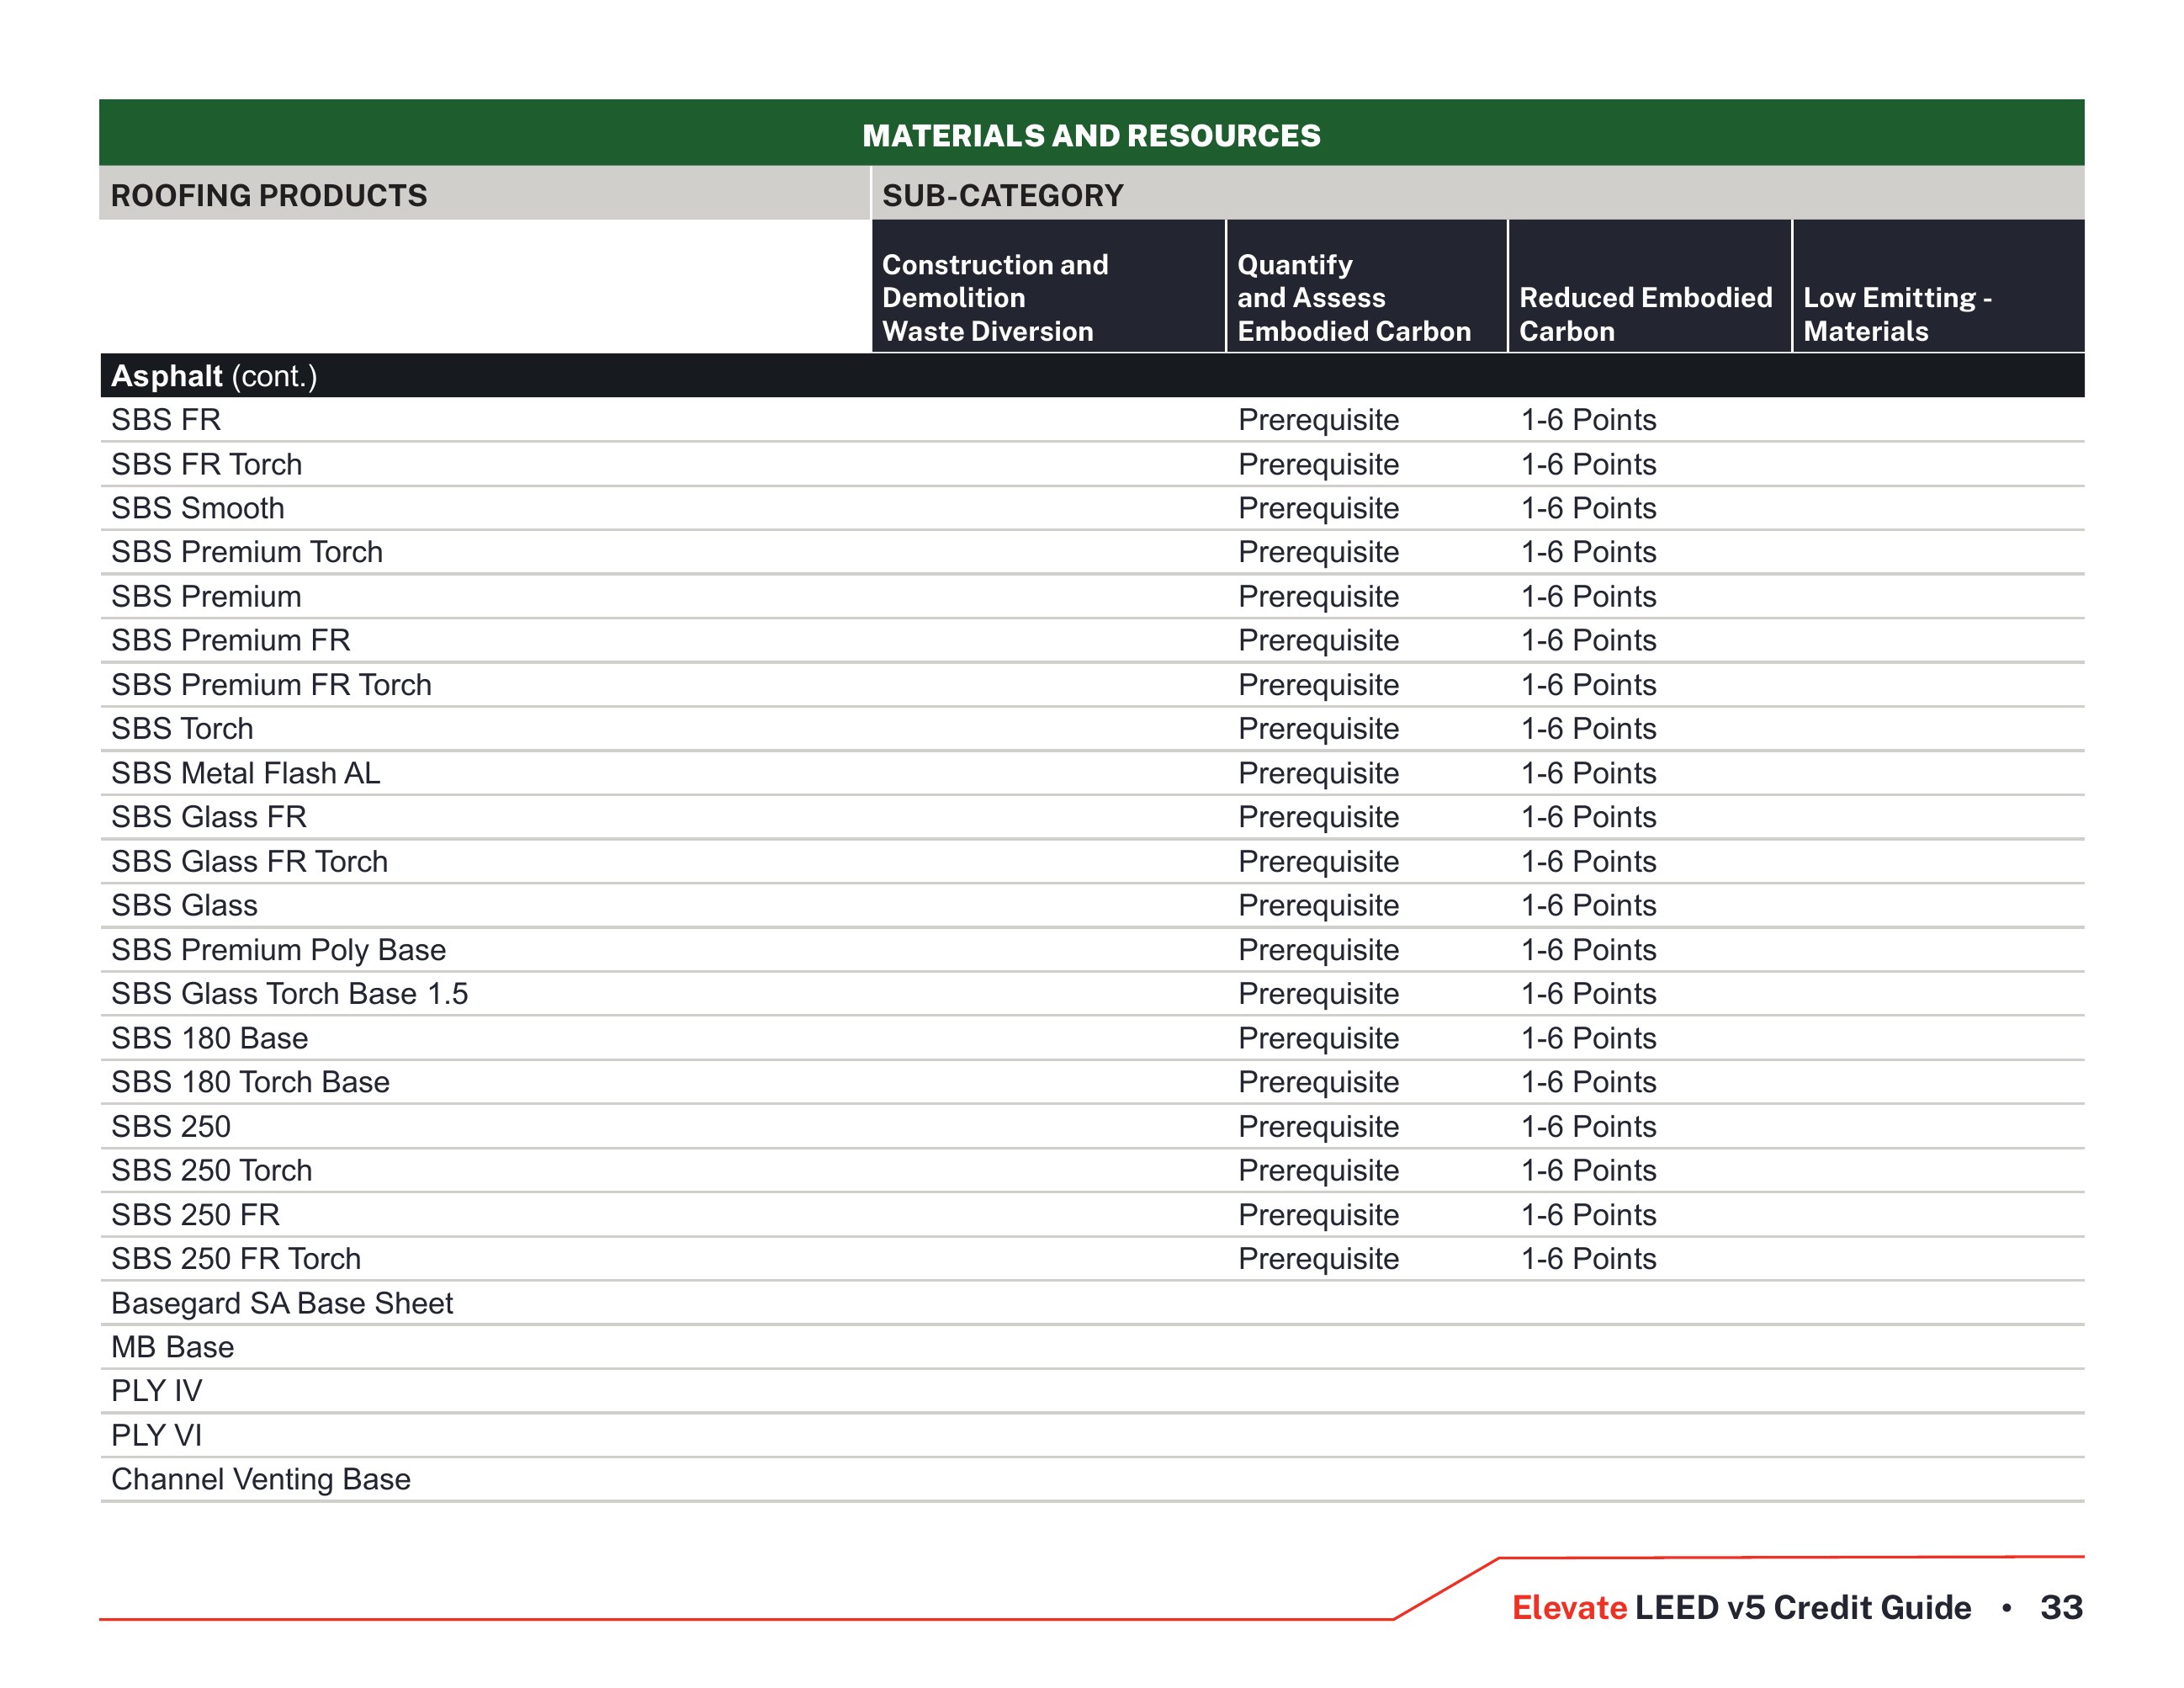Select the SBS Smooth row label
This screenshot has width=2184, height=1688.
click(x=198, y=508)
